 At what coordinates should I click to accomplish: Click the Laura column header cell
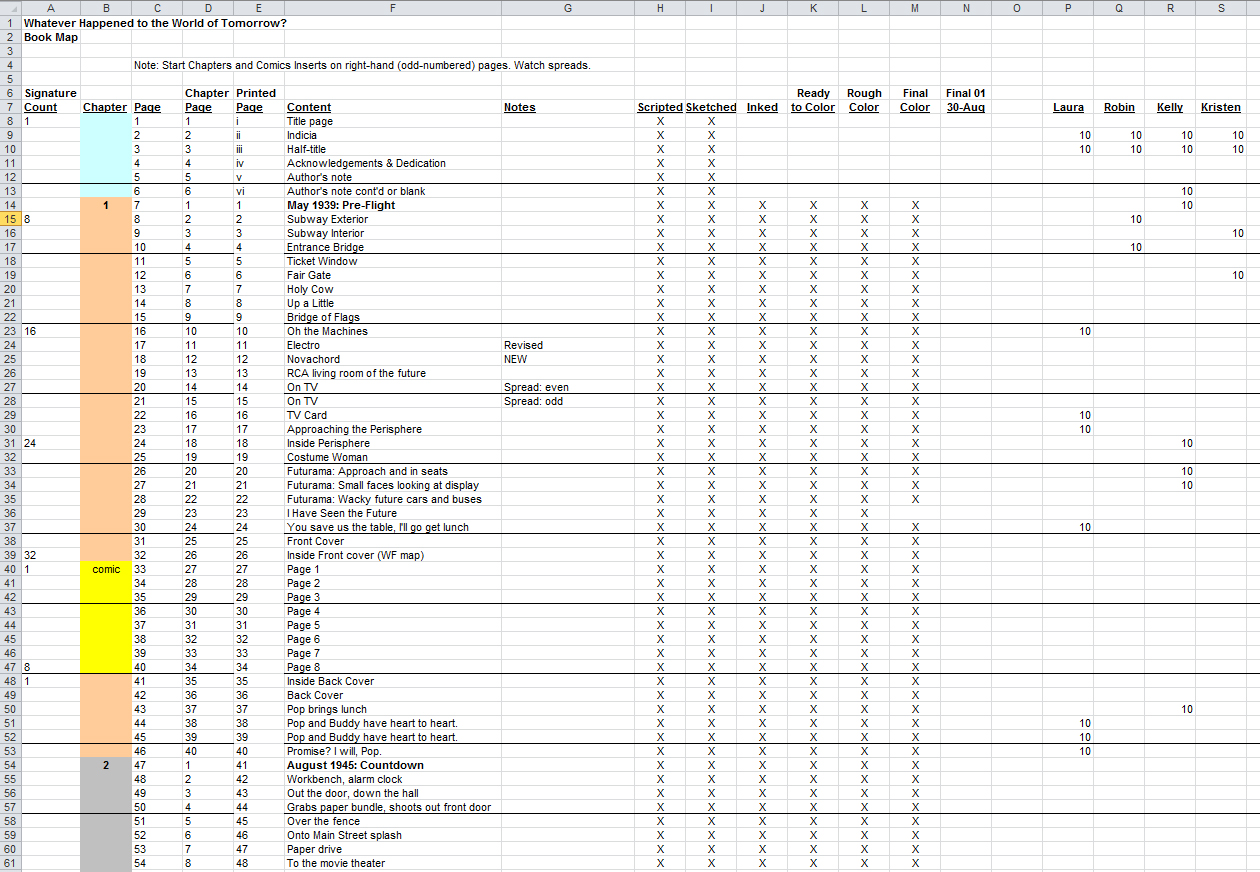(1068, 107)
